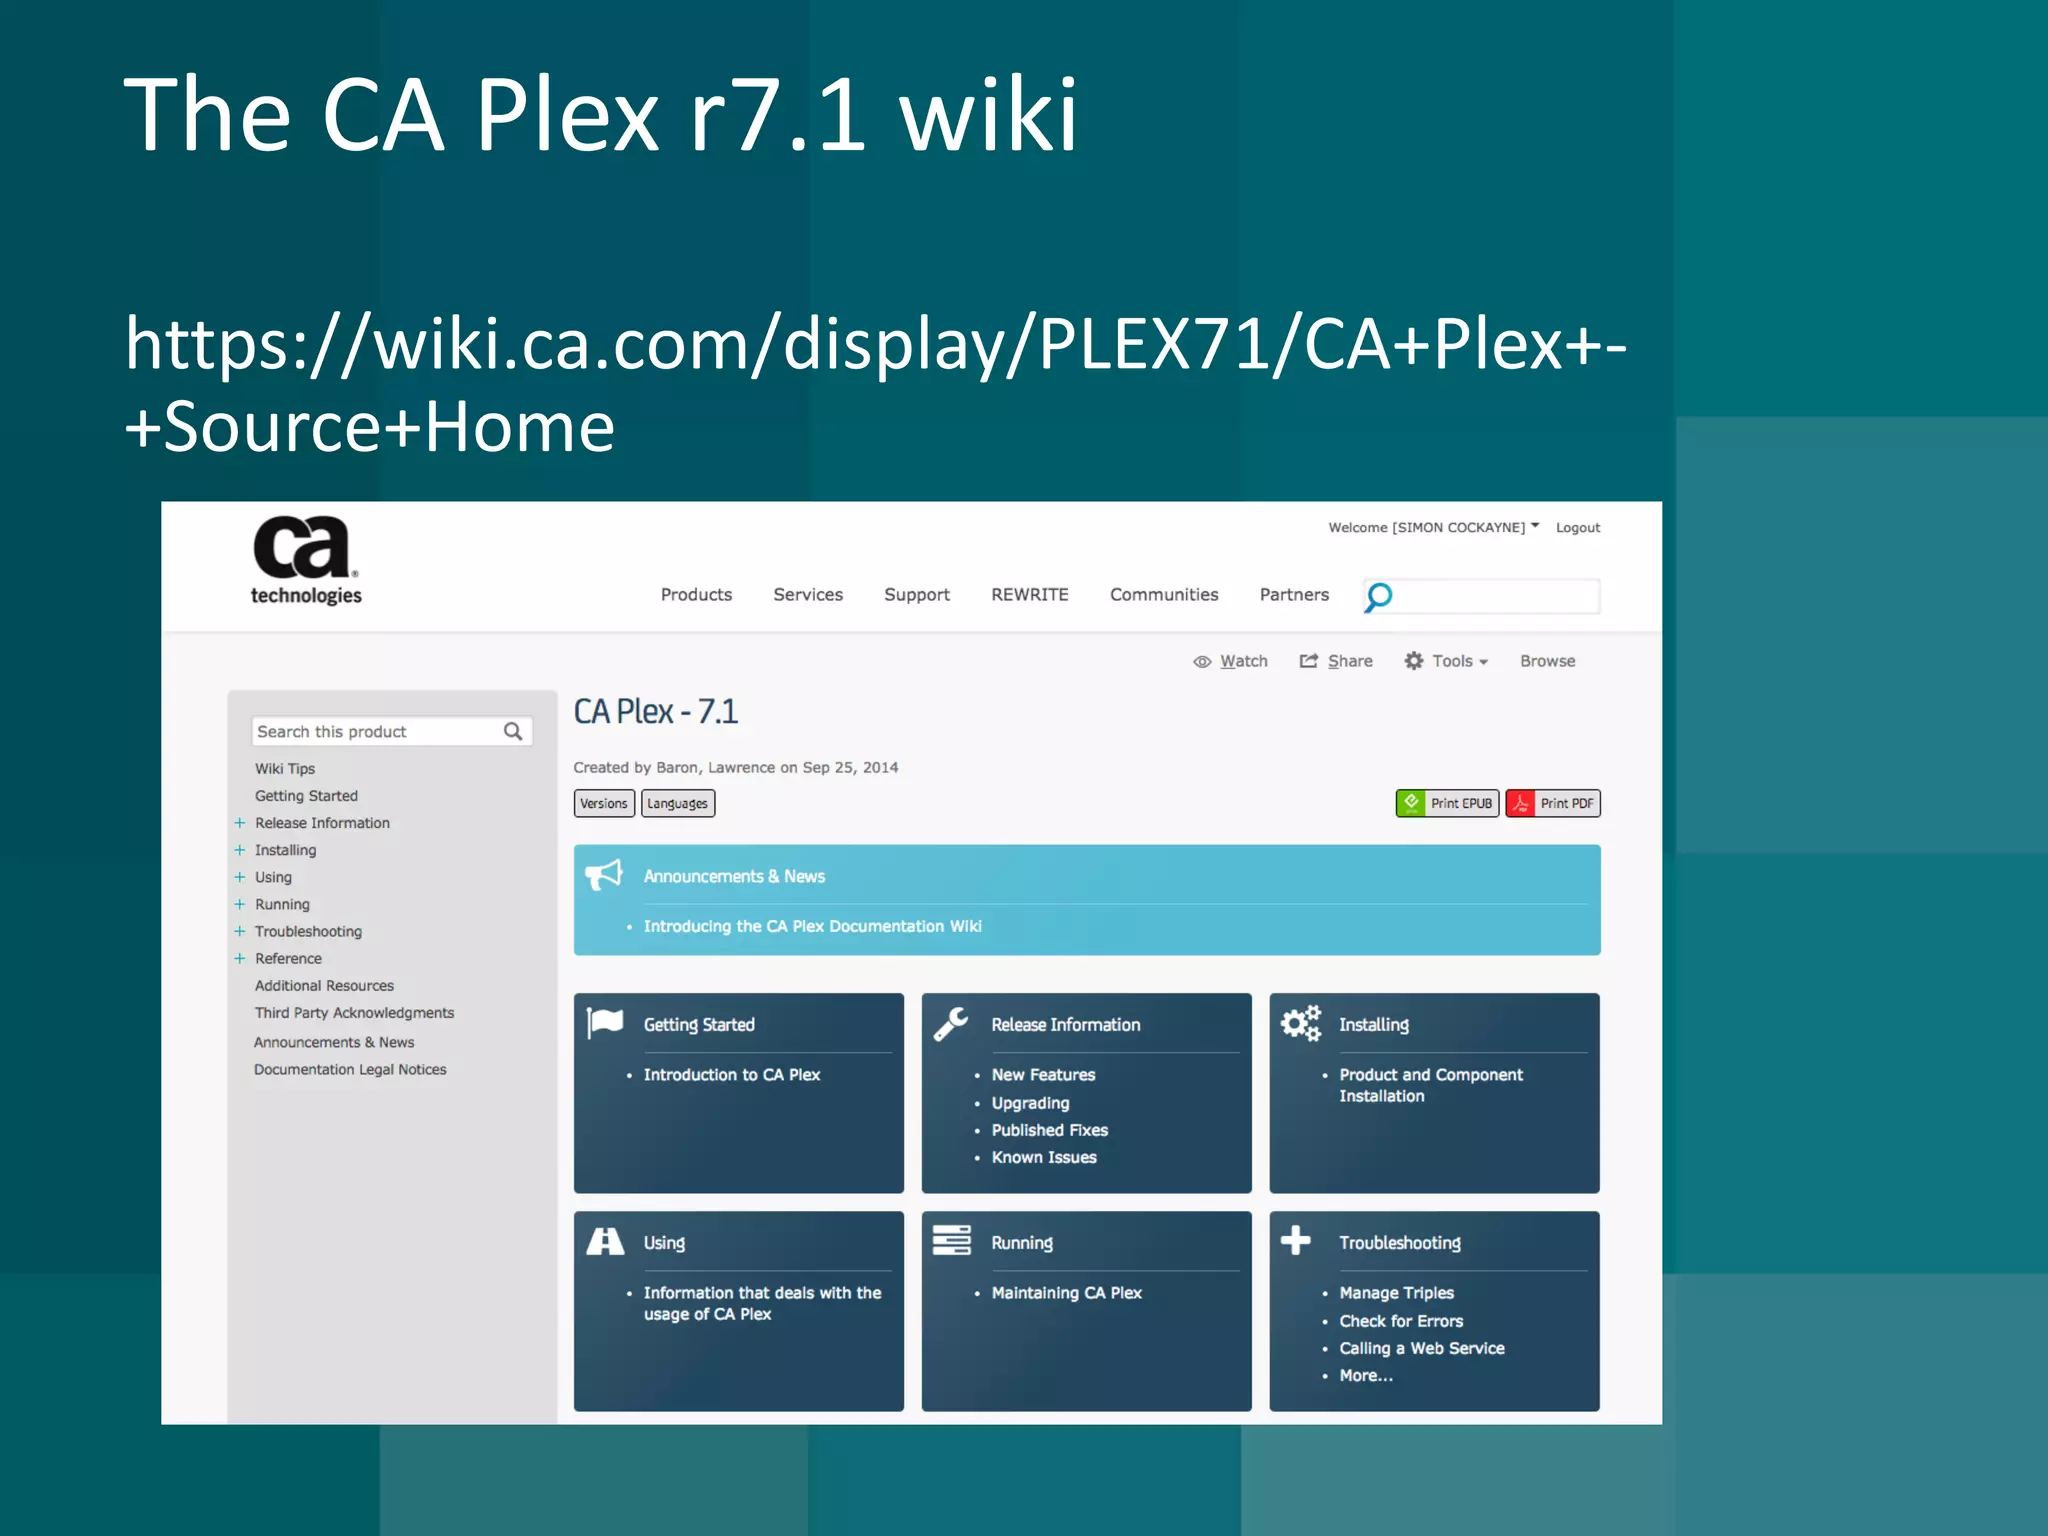
Task: Open the Partners menu
Action: pyautogui.click(x=1294, y=595)
